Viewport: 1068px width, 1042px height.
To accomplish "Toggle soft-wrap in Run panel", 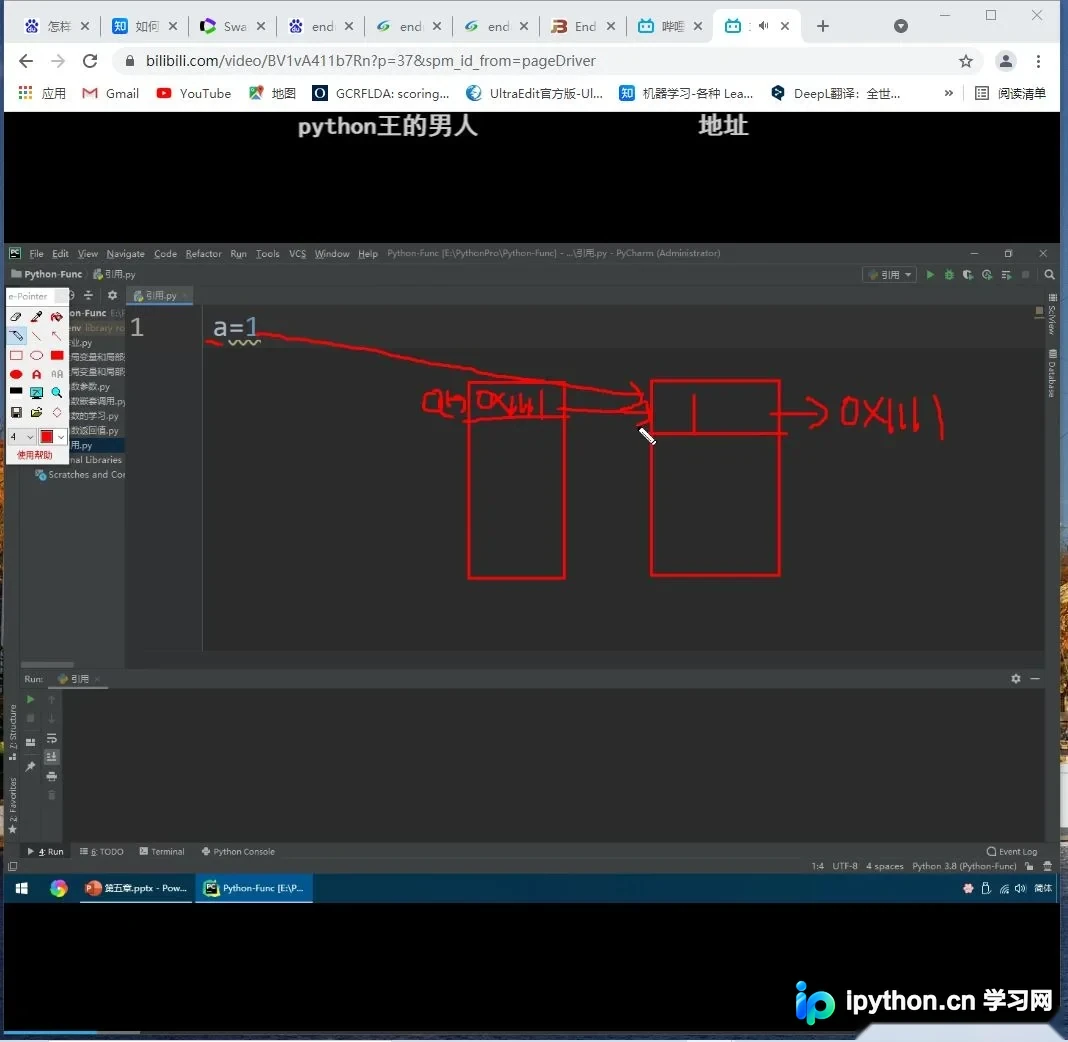I will (x=51, y=738).
